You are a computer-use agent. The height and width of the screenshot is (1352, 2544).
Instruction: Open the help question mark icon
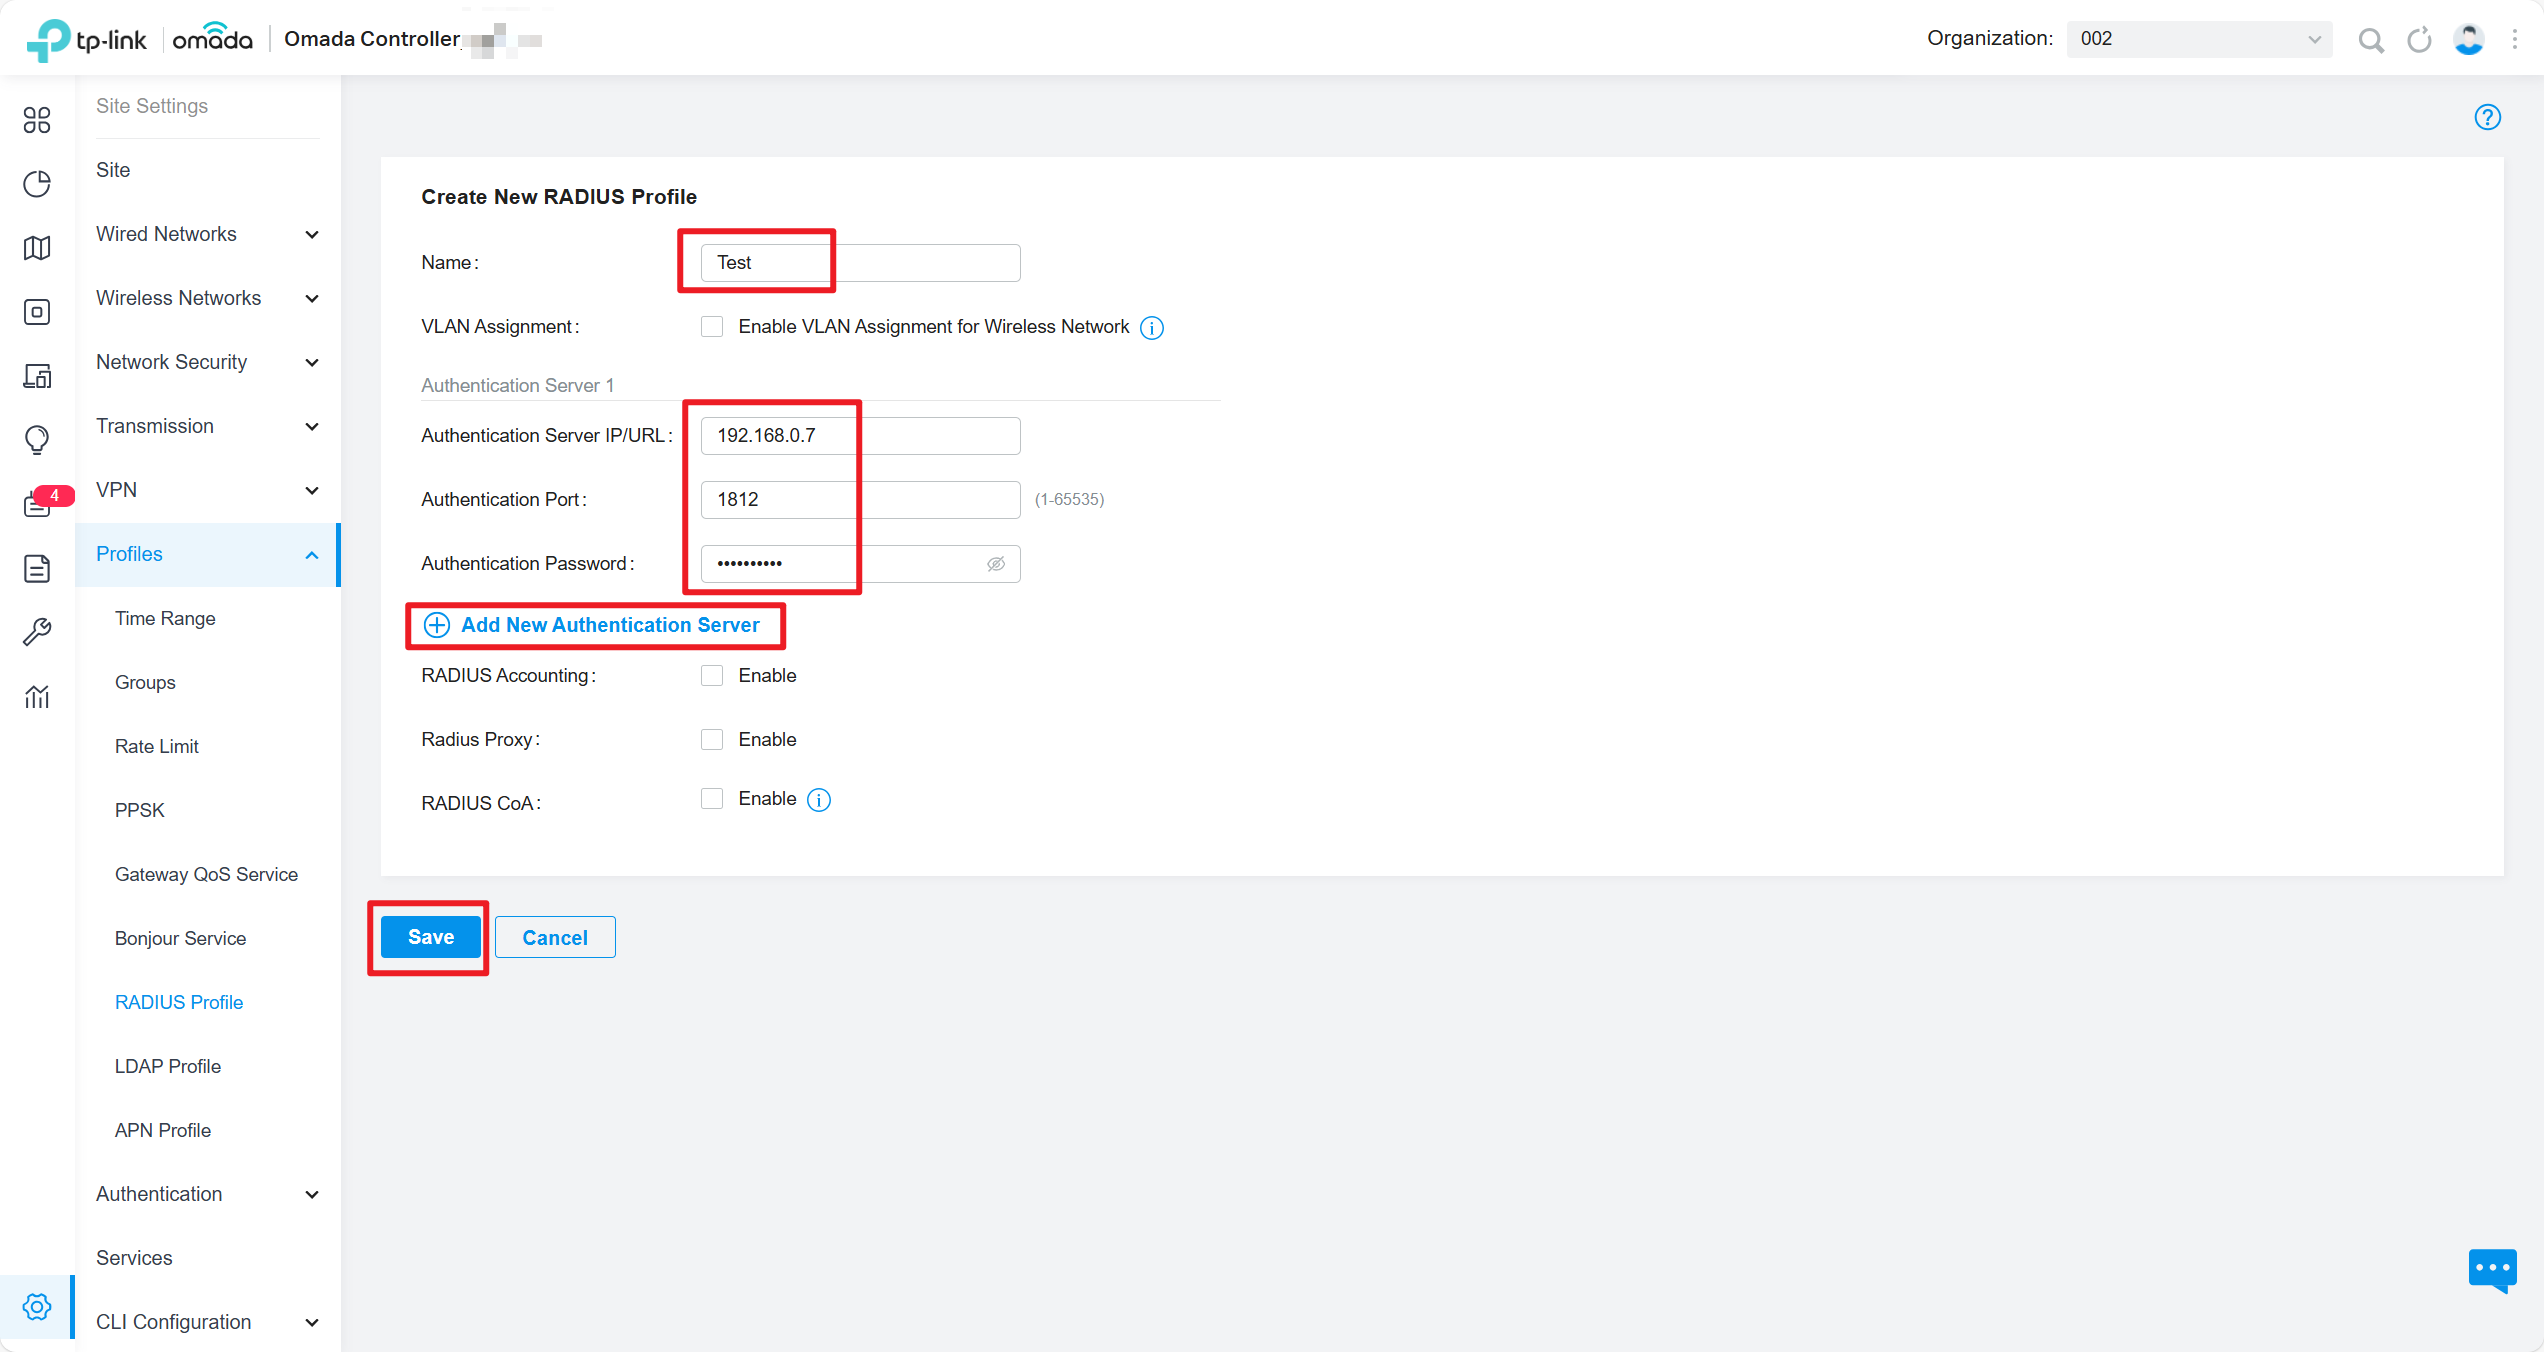point(2487,117)
